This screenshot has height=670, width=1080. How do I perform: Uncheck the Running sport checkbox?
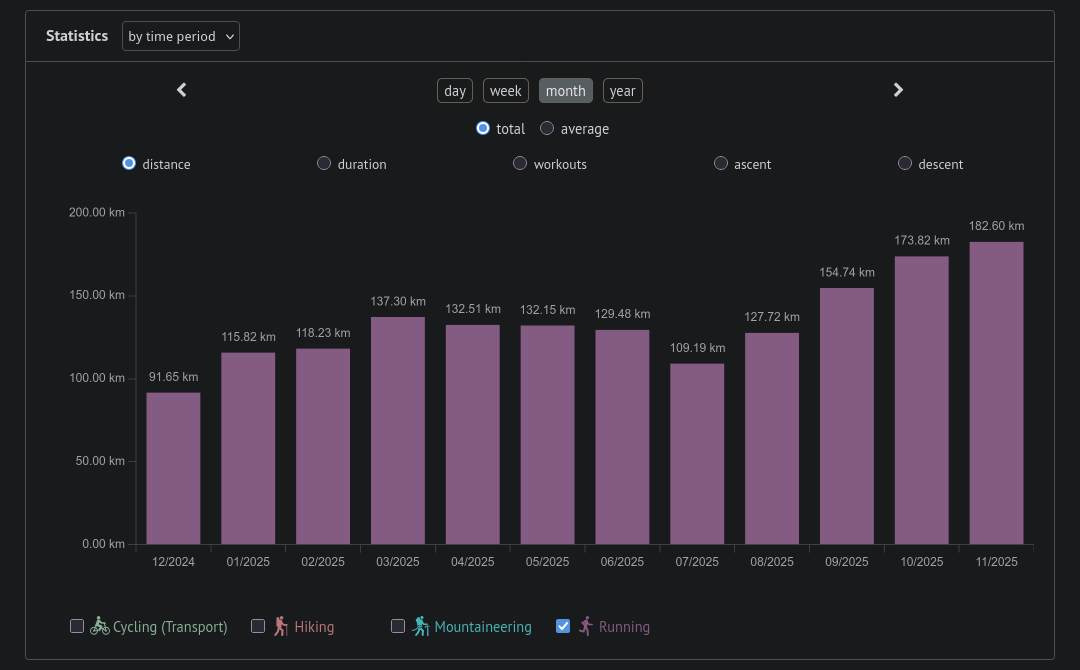click(563, 626)
